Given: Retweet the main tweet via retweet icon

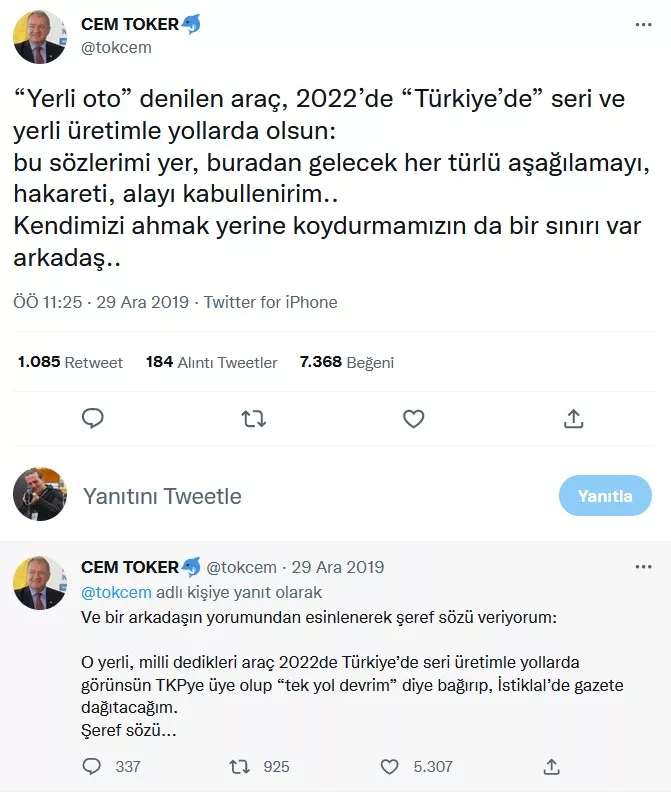Looking at the screenshot, I should click(253, 419).
